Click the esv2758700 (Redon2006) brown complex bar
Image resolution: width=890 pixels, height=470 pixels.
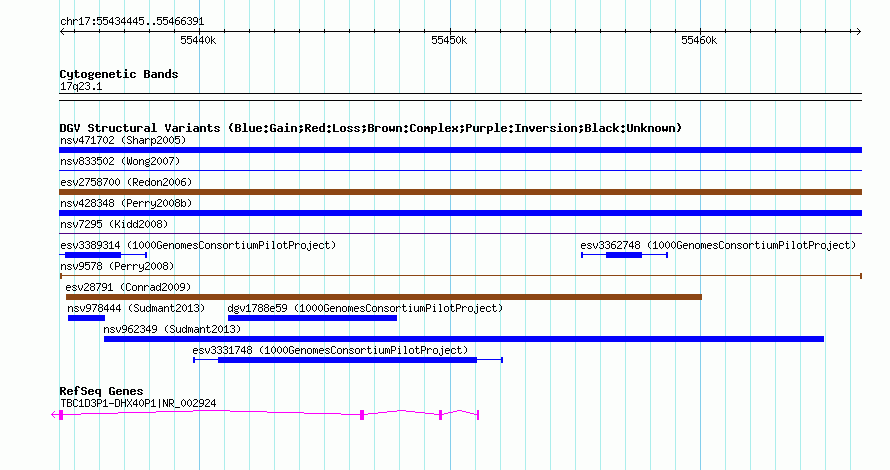tap(460, 192)
